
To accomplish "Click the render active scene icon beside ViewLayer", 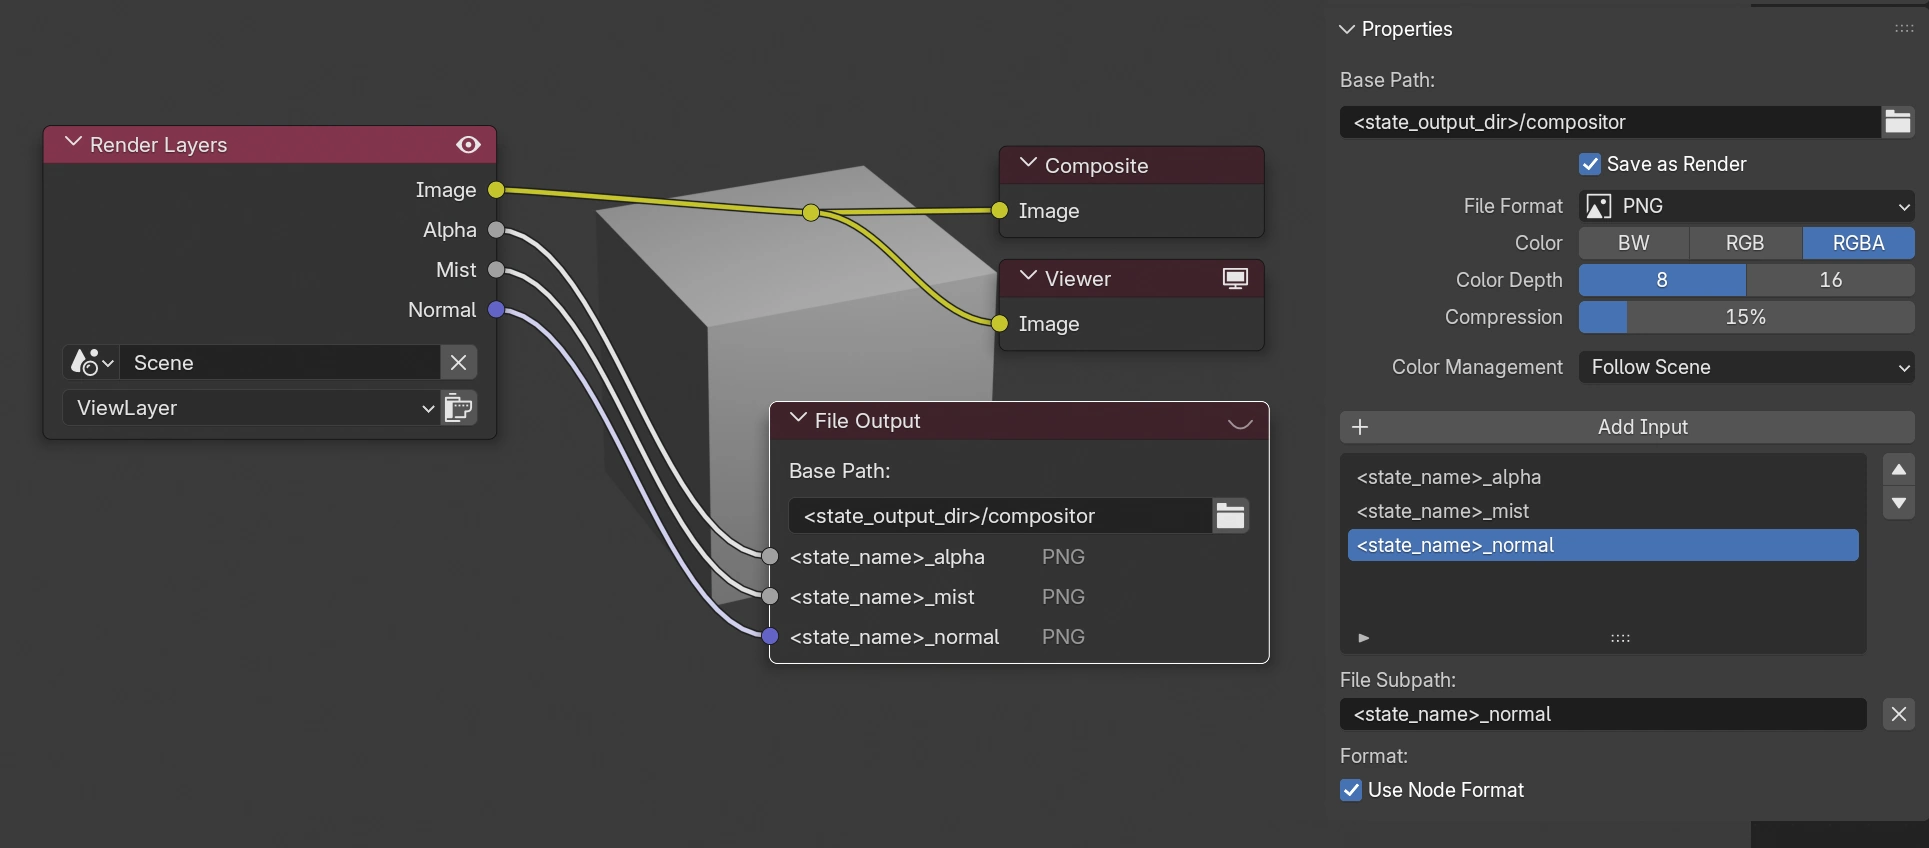I will (x=459, y=408).
